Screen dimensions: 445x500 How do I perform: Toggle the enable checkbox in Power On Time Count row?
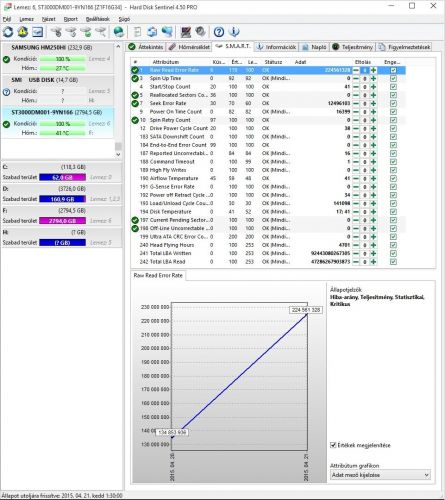(x=393, y=112)
